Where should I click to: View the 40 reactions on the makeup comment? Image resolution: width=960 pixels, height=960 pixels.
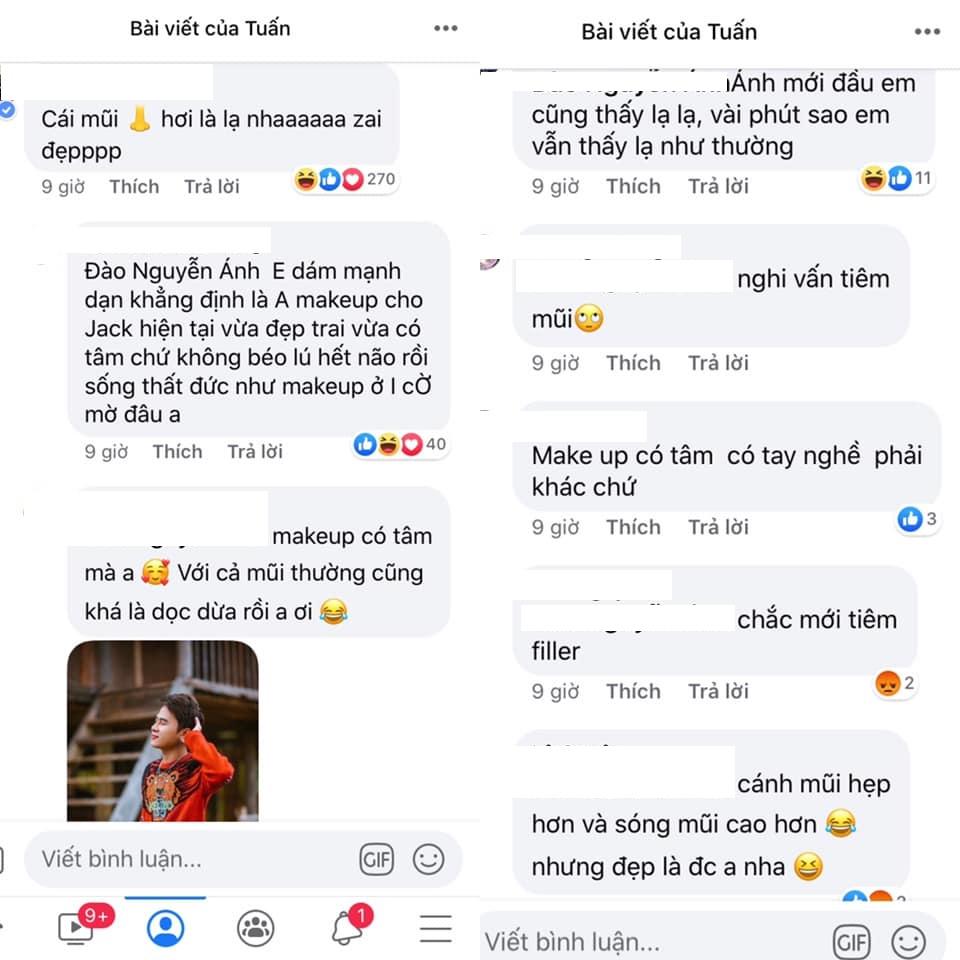point(400,444)
